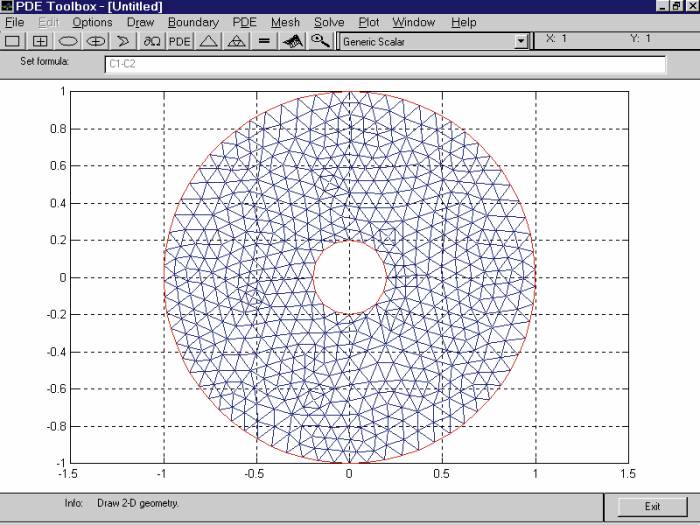Open the 3-D plot selection icon
Screen dimensions: 700x525
coord(292,41)
